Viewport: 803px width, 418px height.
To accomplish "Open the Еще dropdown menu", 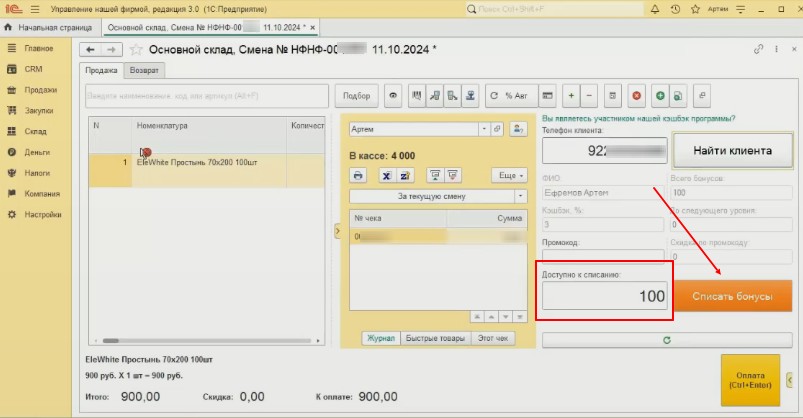I will click(510, 176).
